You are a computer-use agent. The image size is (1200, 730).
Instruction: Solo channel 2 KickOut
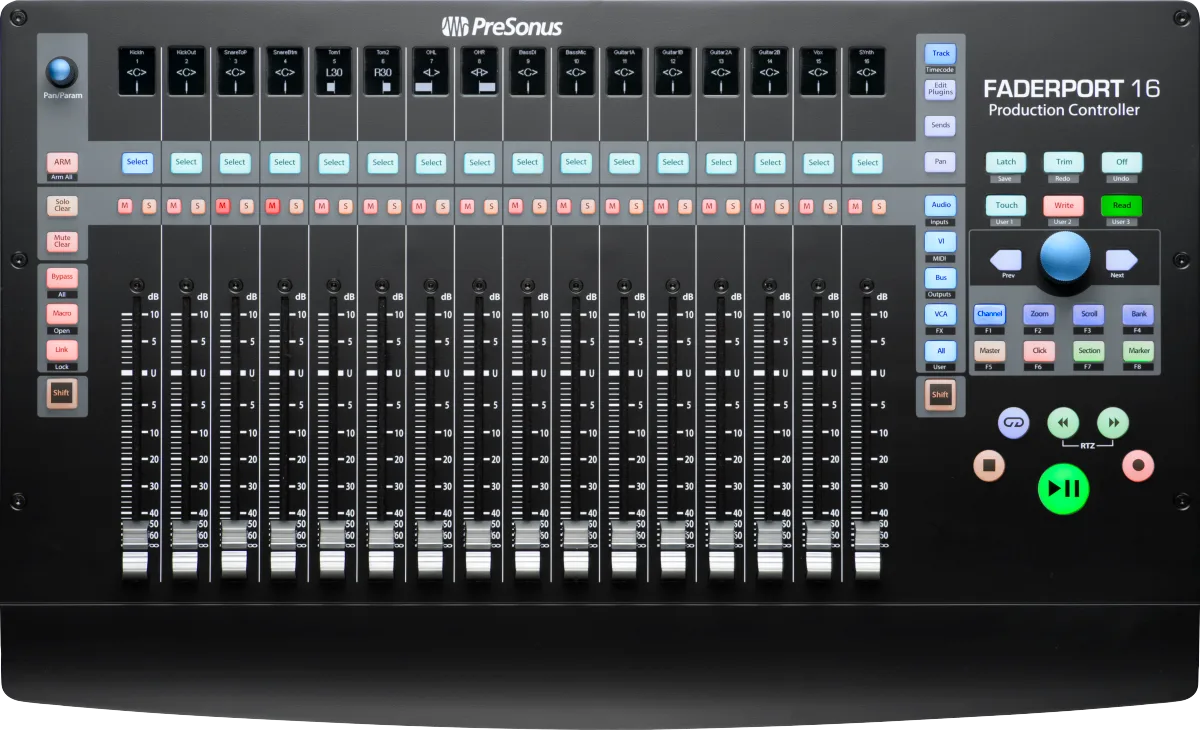click(x=198, y=206)
